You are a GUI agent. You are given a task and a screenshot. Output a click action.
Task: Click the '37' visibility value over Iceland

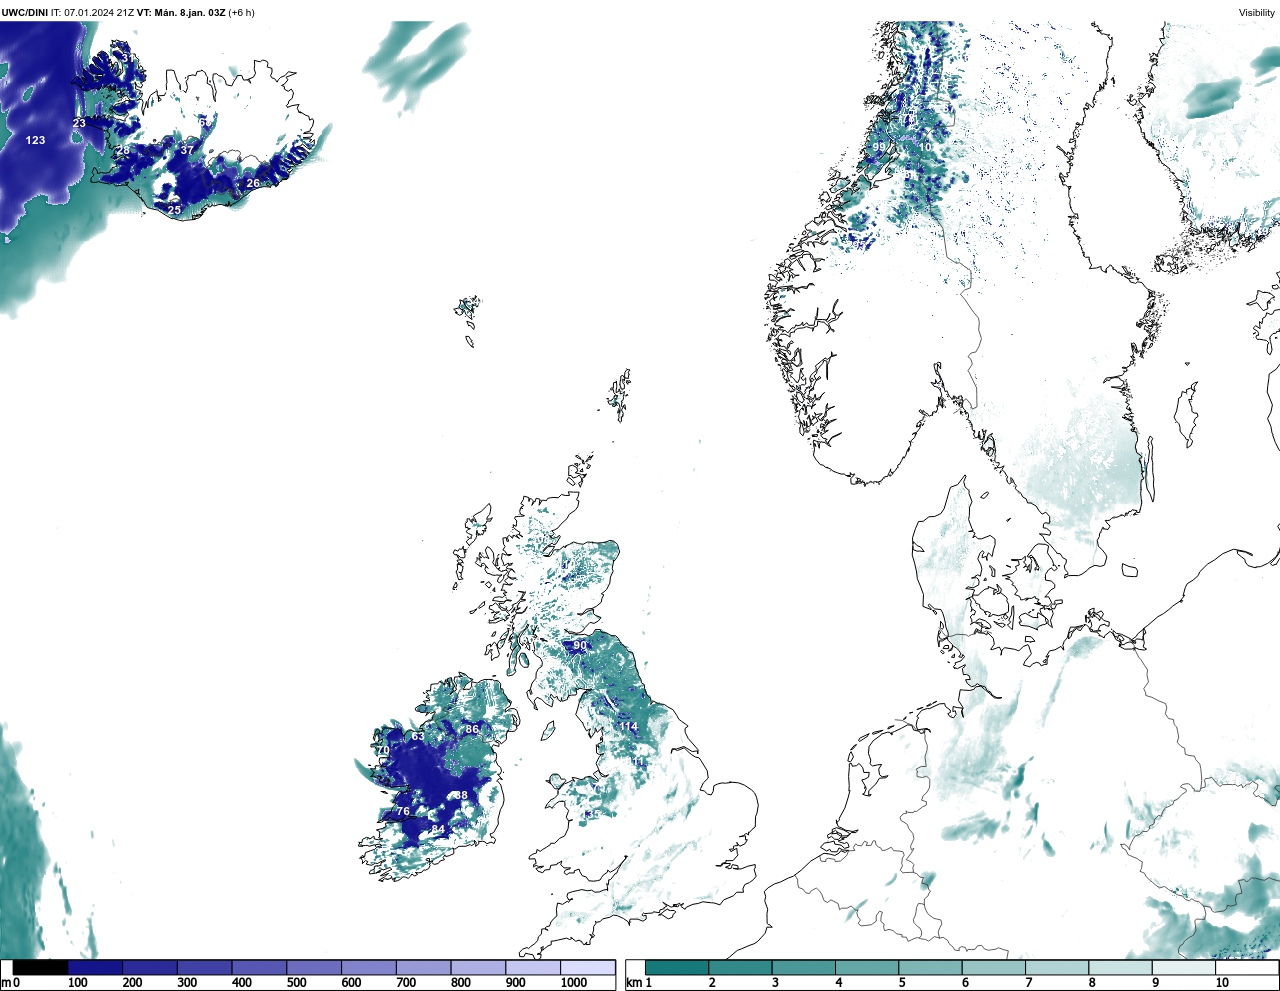[187, 150]
